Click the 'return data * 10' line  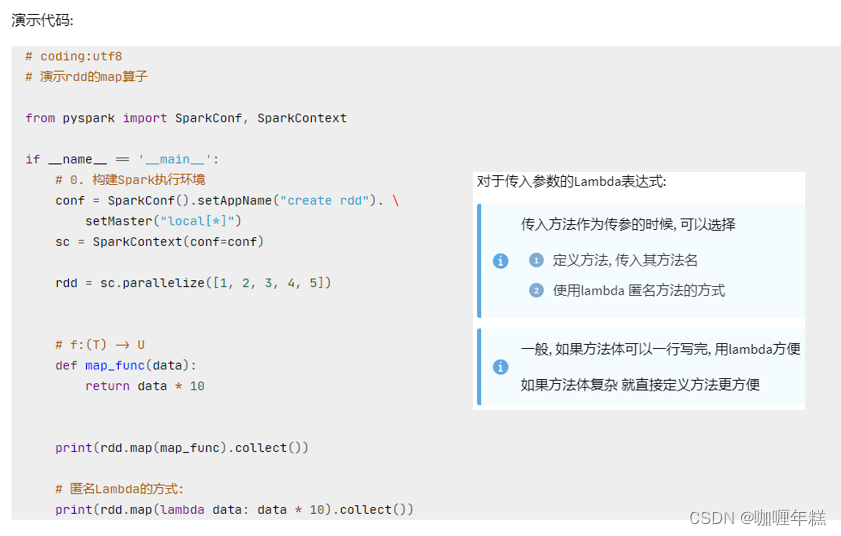[145, 386]
